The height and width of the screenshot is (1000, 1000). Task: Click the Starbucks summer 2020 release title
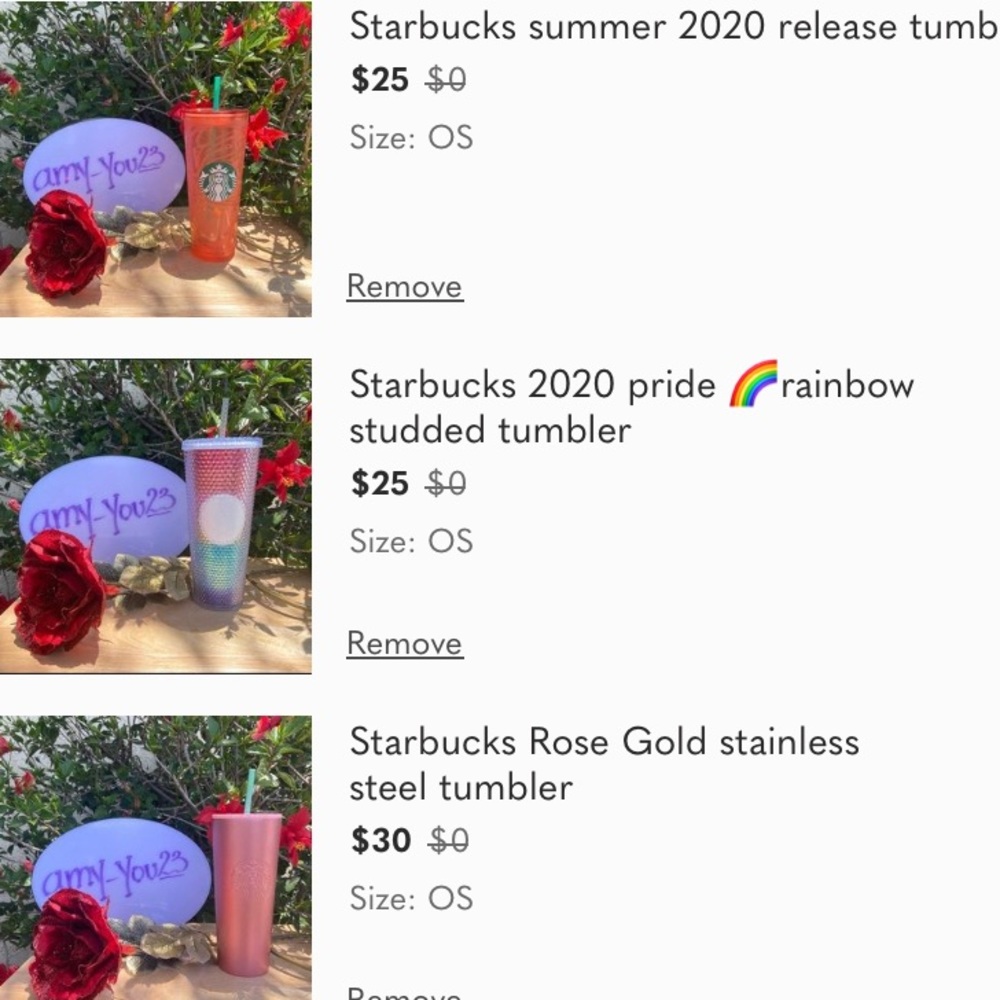(672, 27)
